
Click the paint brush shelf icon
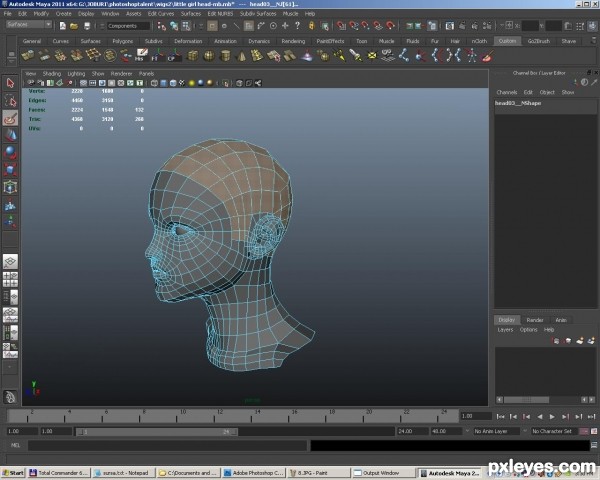tap(487, 56)
